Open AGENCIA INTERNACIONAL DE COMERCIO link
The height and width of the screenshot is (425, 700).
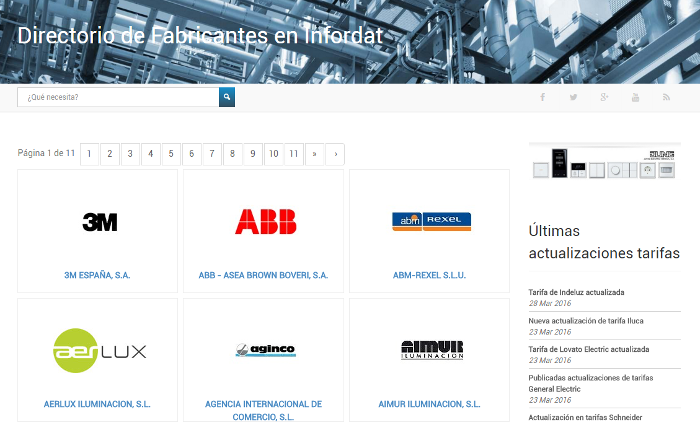tap(263, 410)
